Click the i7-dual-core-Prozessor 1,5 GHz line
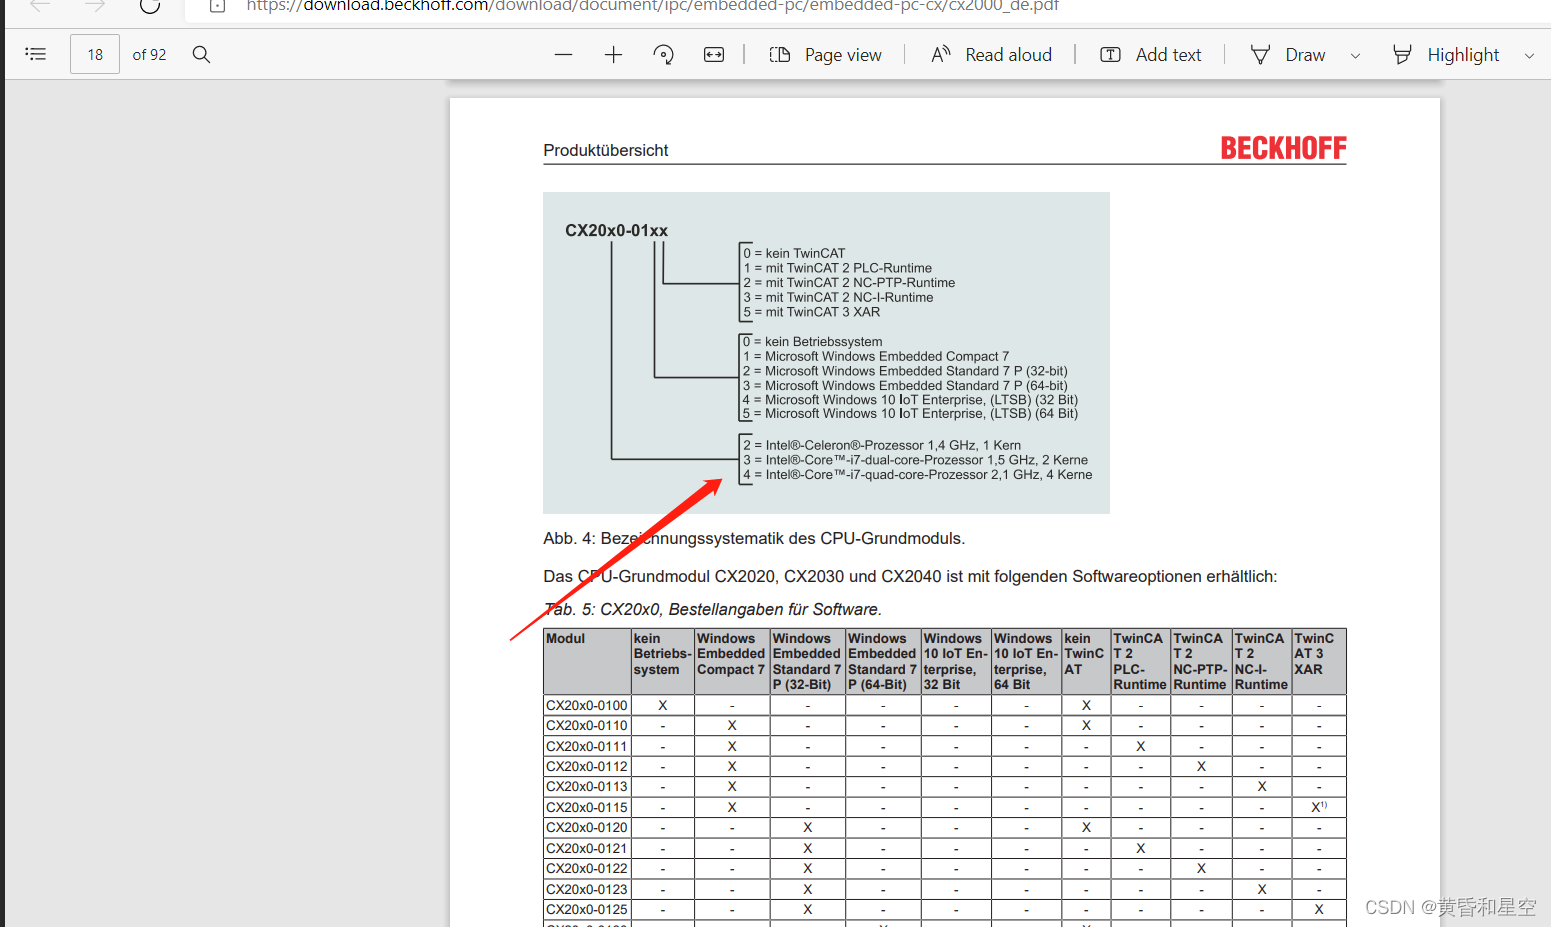Screen dimensions: 1551x927 (x=915, y=460)
